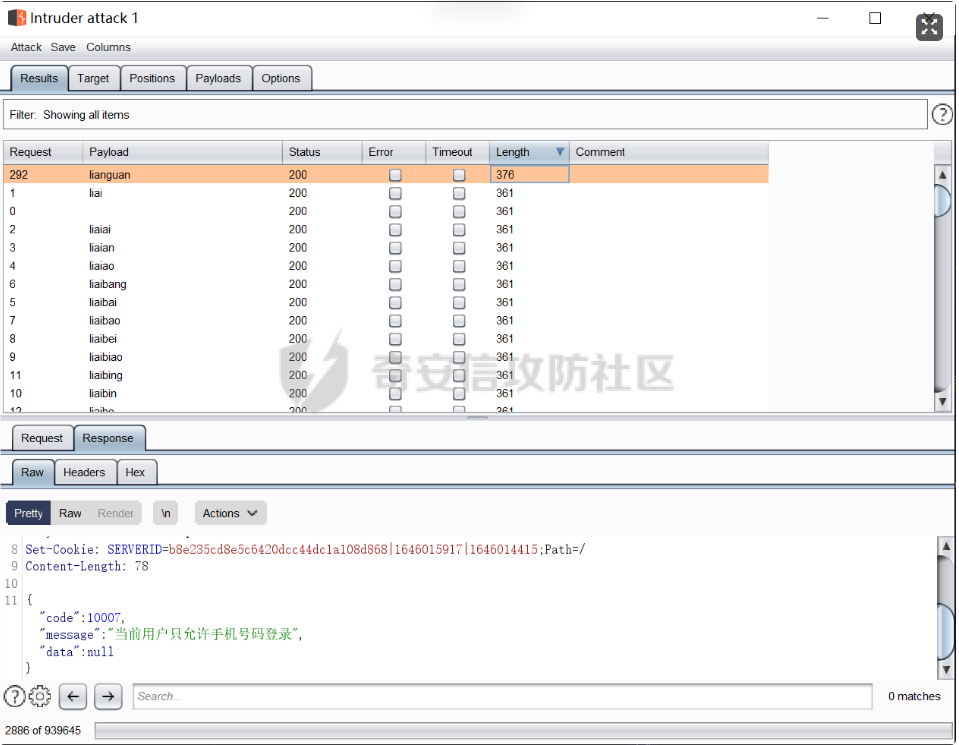959x745 pixels.
Task: Check the Error box for payload liai
Action: click(x=395, y=193)
